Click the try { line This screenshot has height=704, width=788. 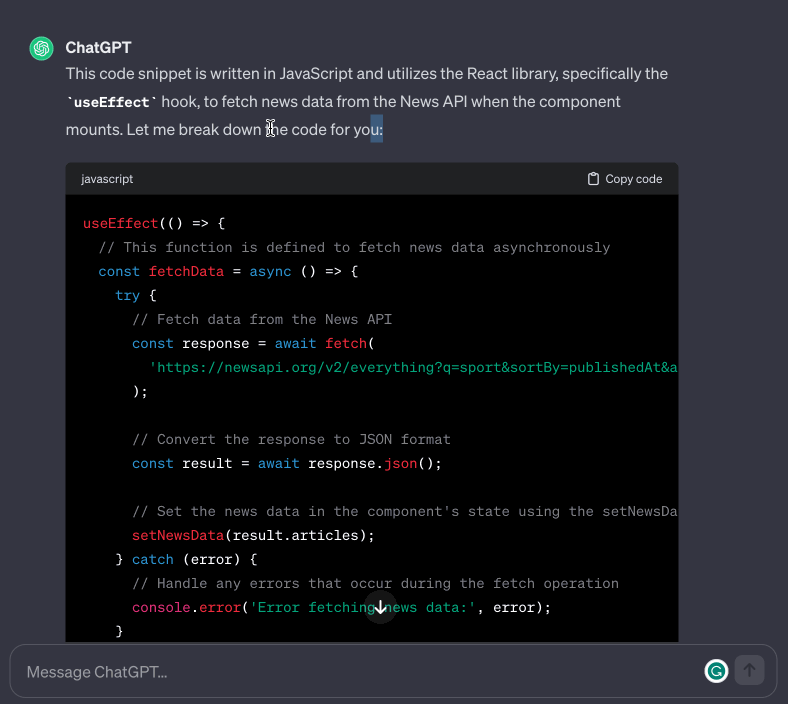[x=136, y=295]
